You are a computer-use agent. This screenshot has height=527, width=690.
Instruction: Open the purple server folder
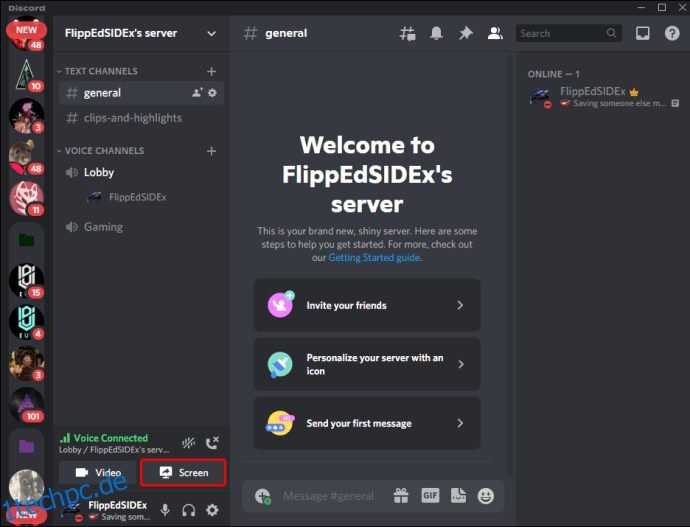(x=26, y=446)
